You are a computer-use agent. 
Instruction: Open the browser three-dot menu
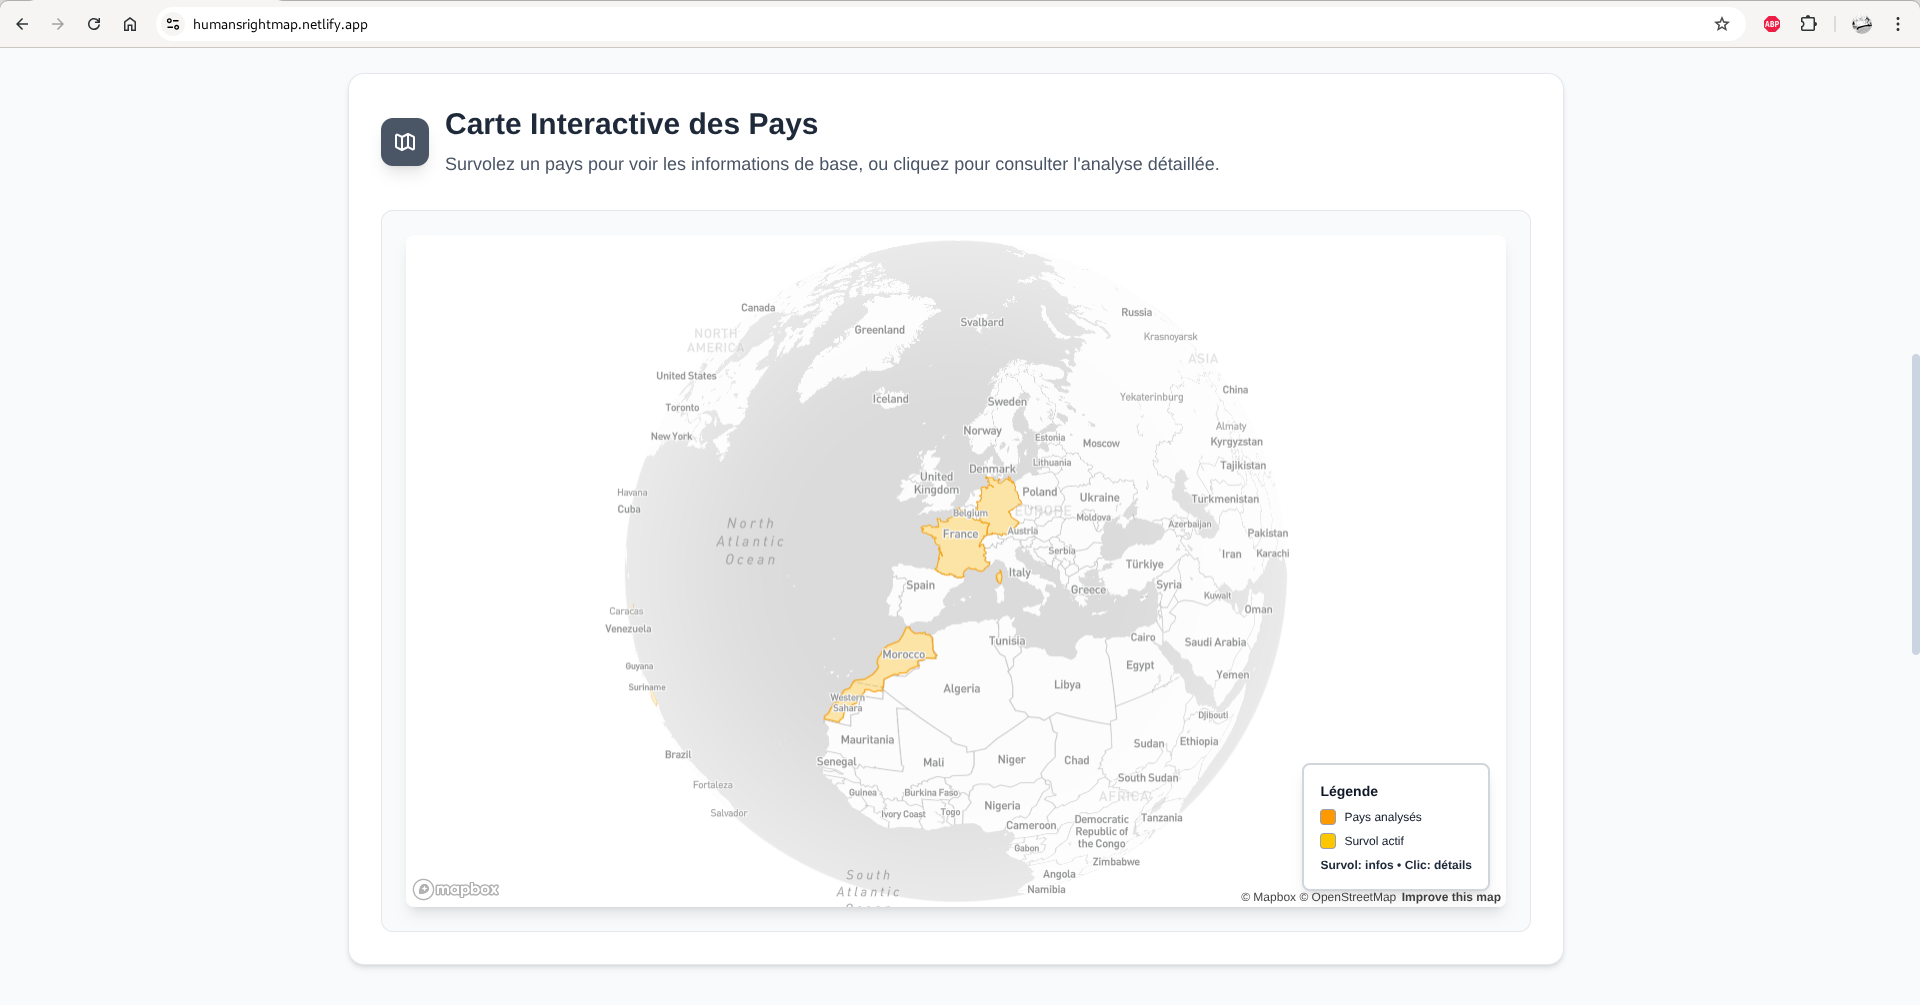(1897, 24)
